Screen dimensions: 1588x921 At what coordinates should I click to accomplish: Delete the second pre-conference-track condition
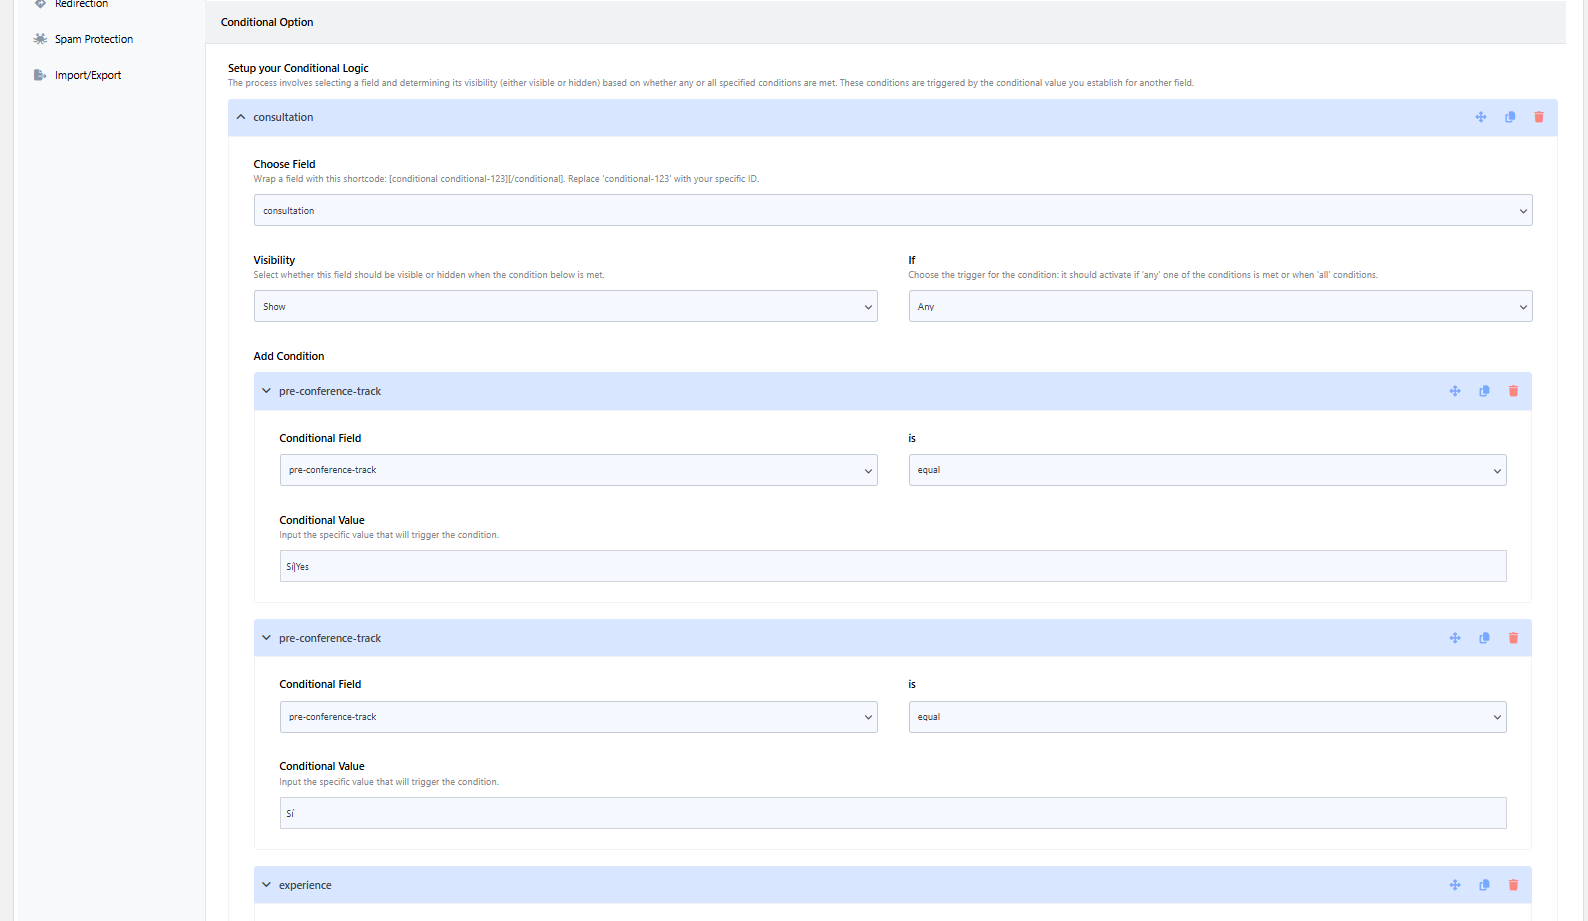click(x=1513, y=638)
